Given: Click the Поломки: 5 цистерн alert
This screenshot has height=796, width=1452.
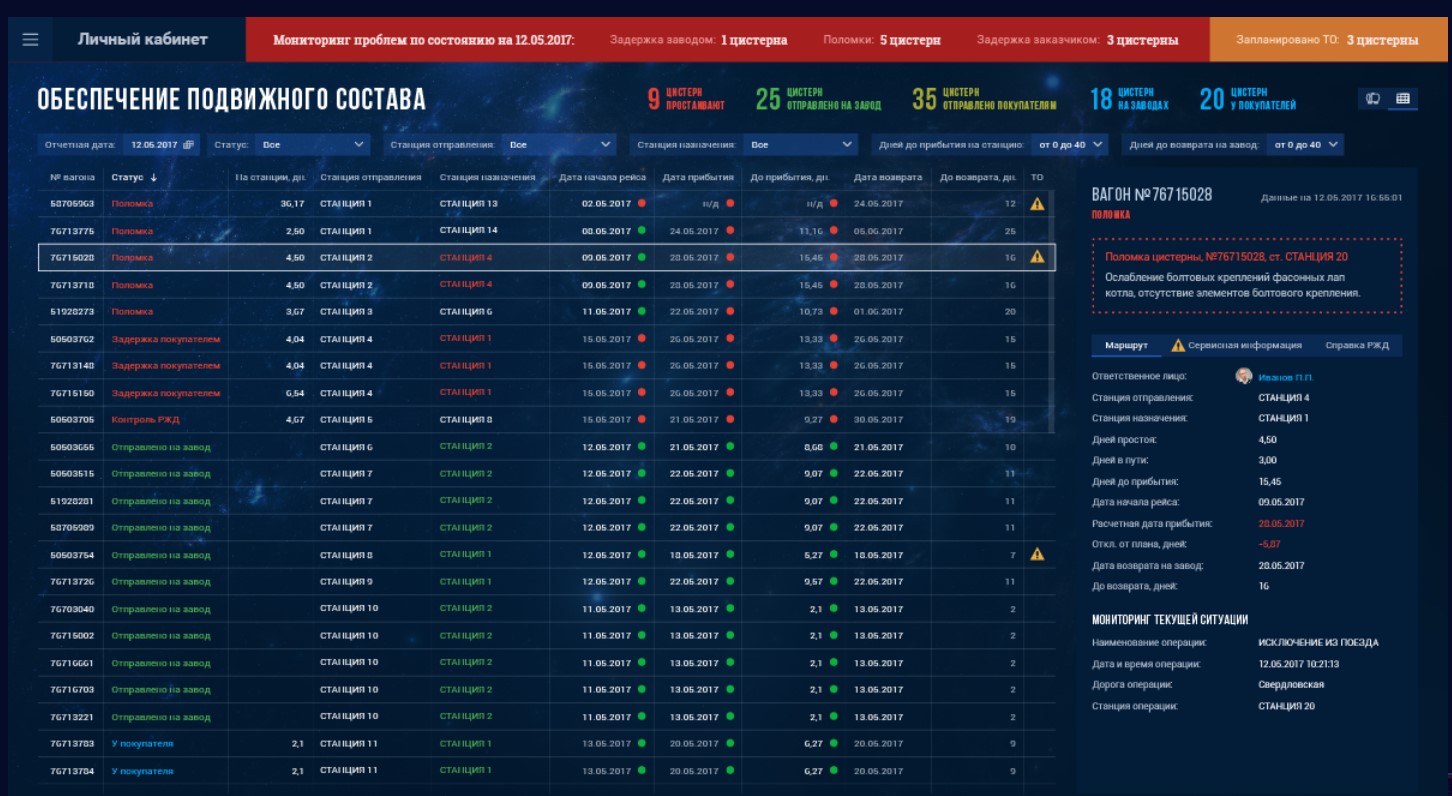Looking at the screenshot, I should [882, 40].
